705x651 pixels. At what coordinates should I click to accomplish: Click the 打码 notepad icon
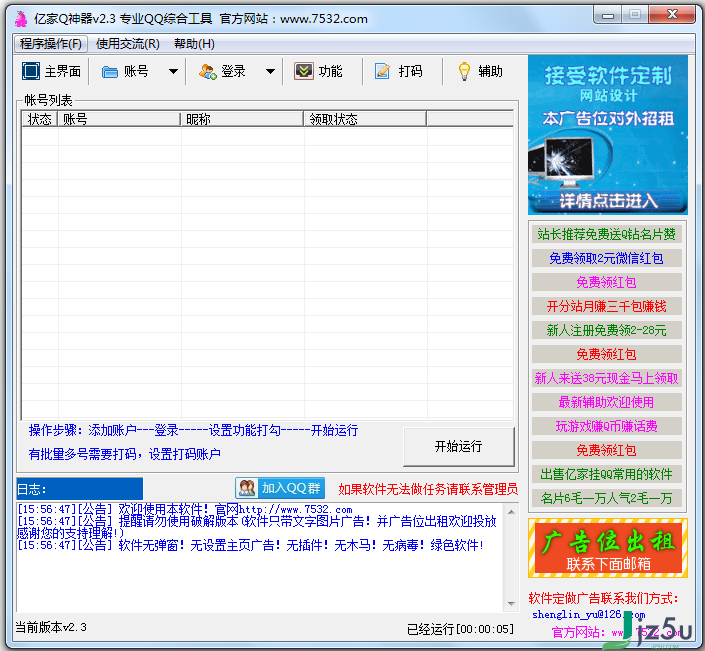[x=383, y=71]
